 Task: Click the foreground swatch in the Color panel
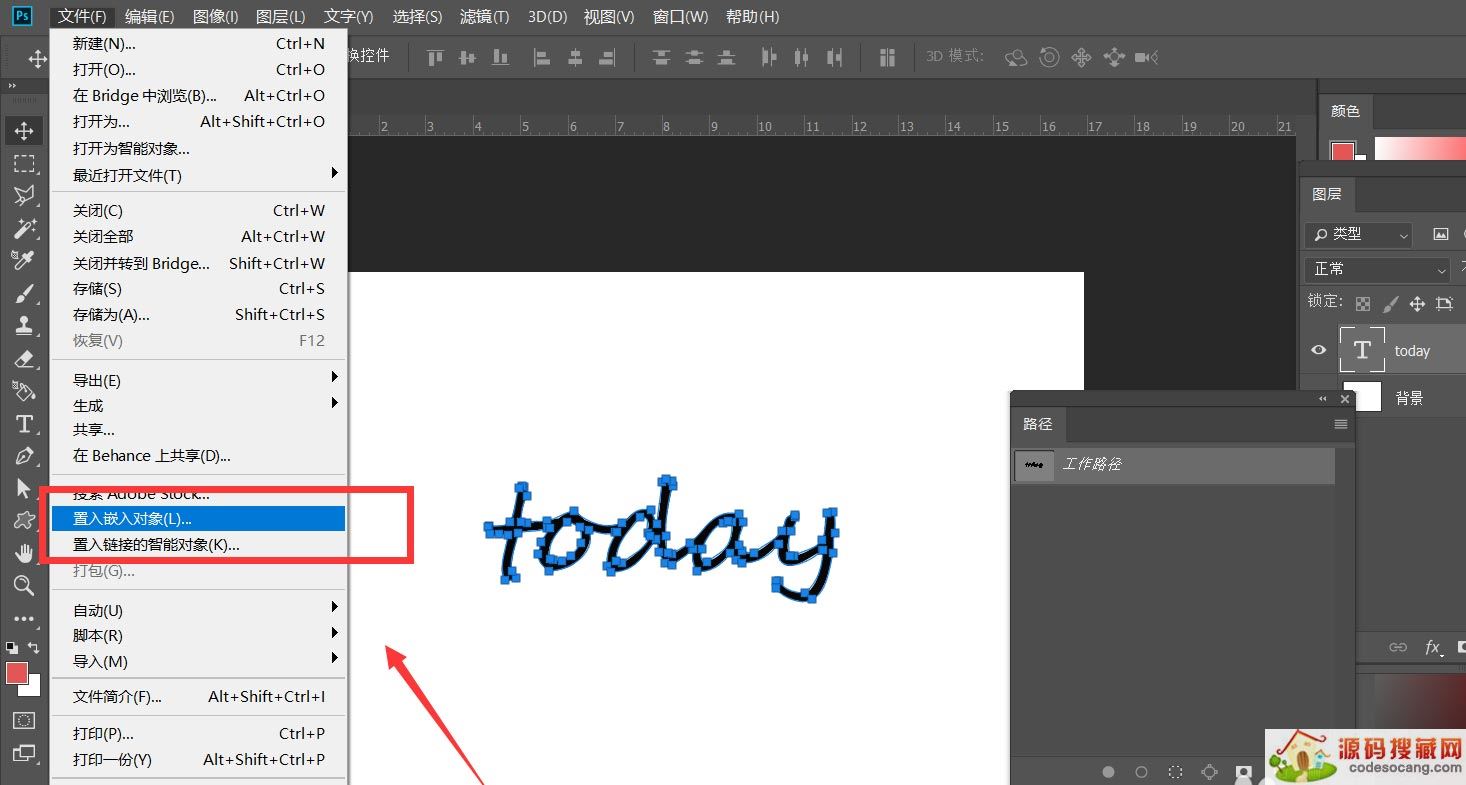coord(1342,153)
